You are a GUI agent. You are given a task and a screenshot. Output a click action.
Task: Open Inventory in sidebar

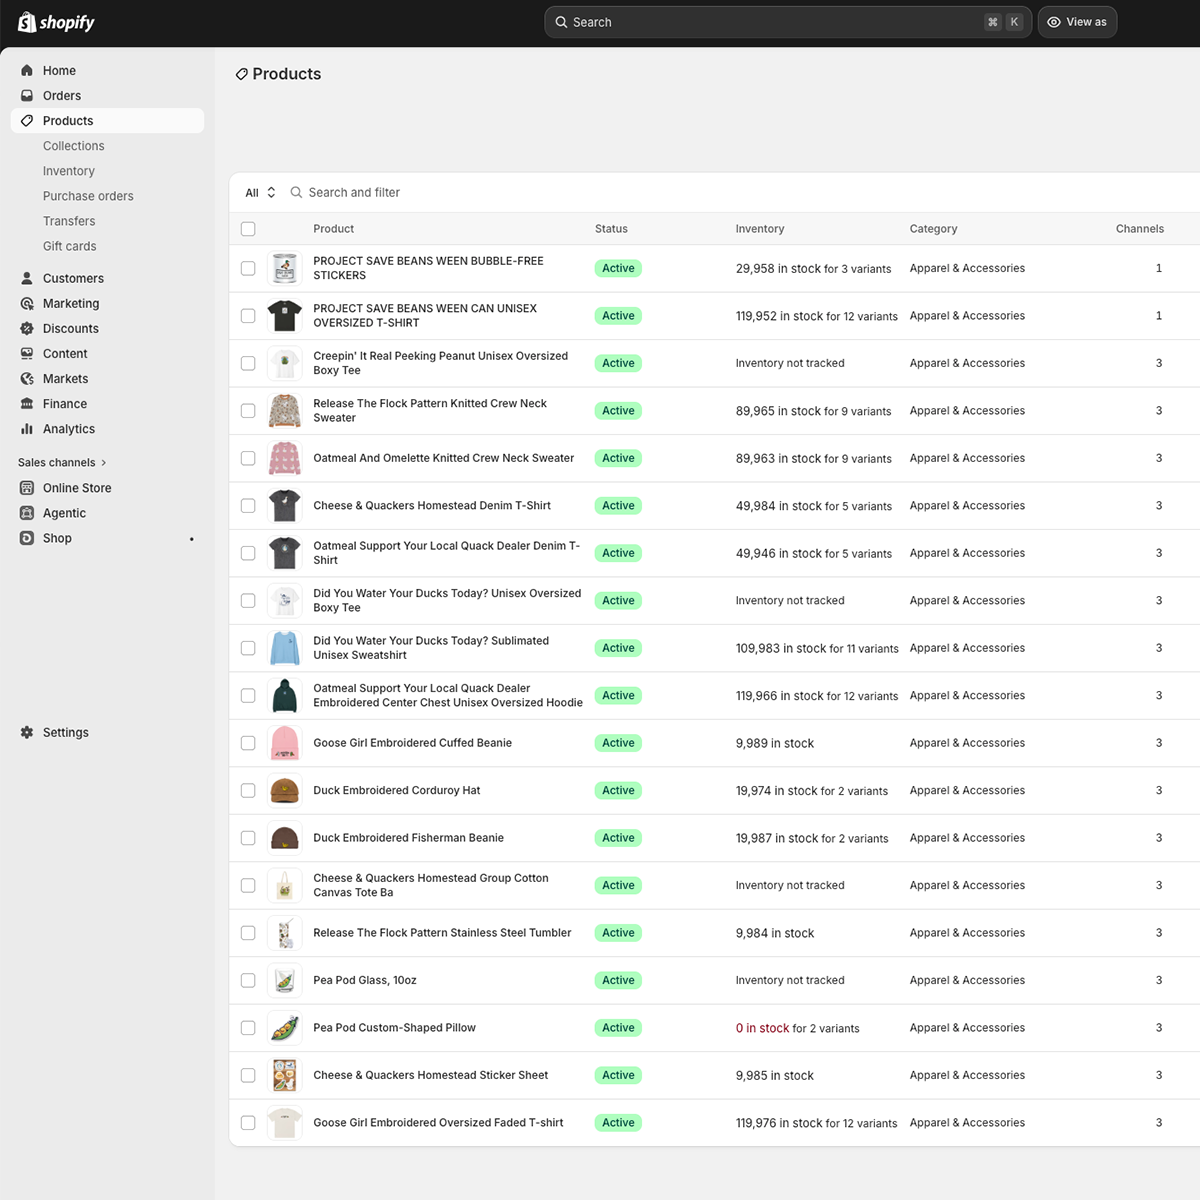click(x=69, y=171)
